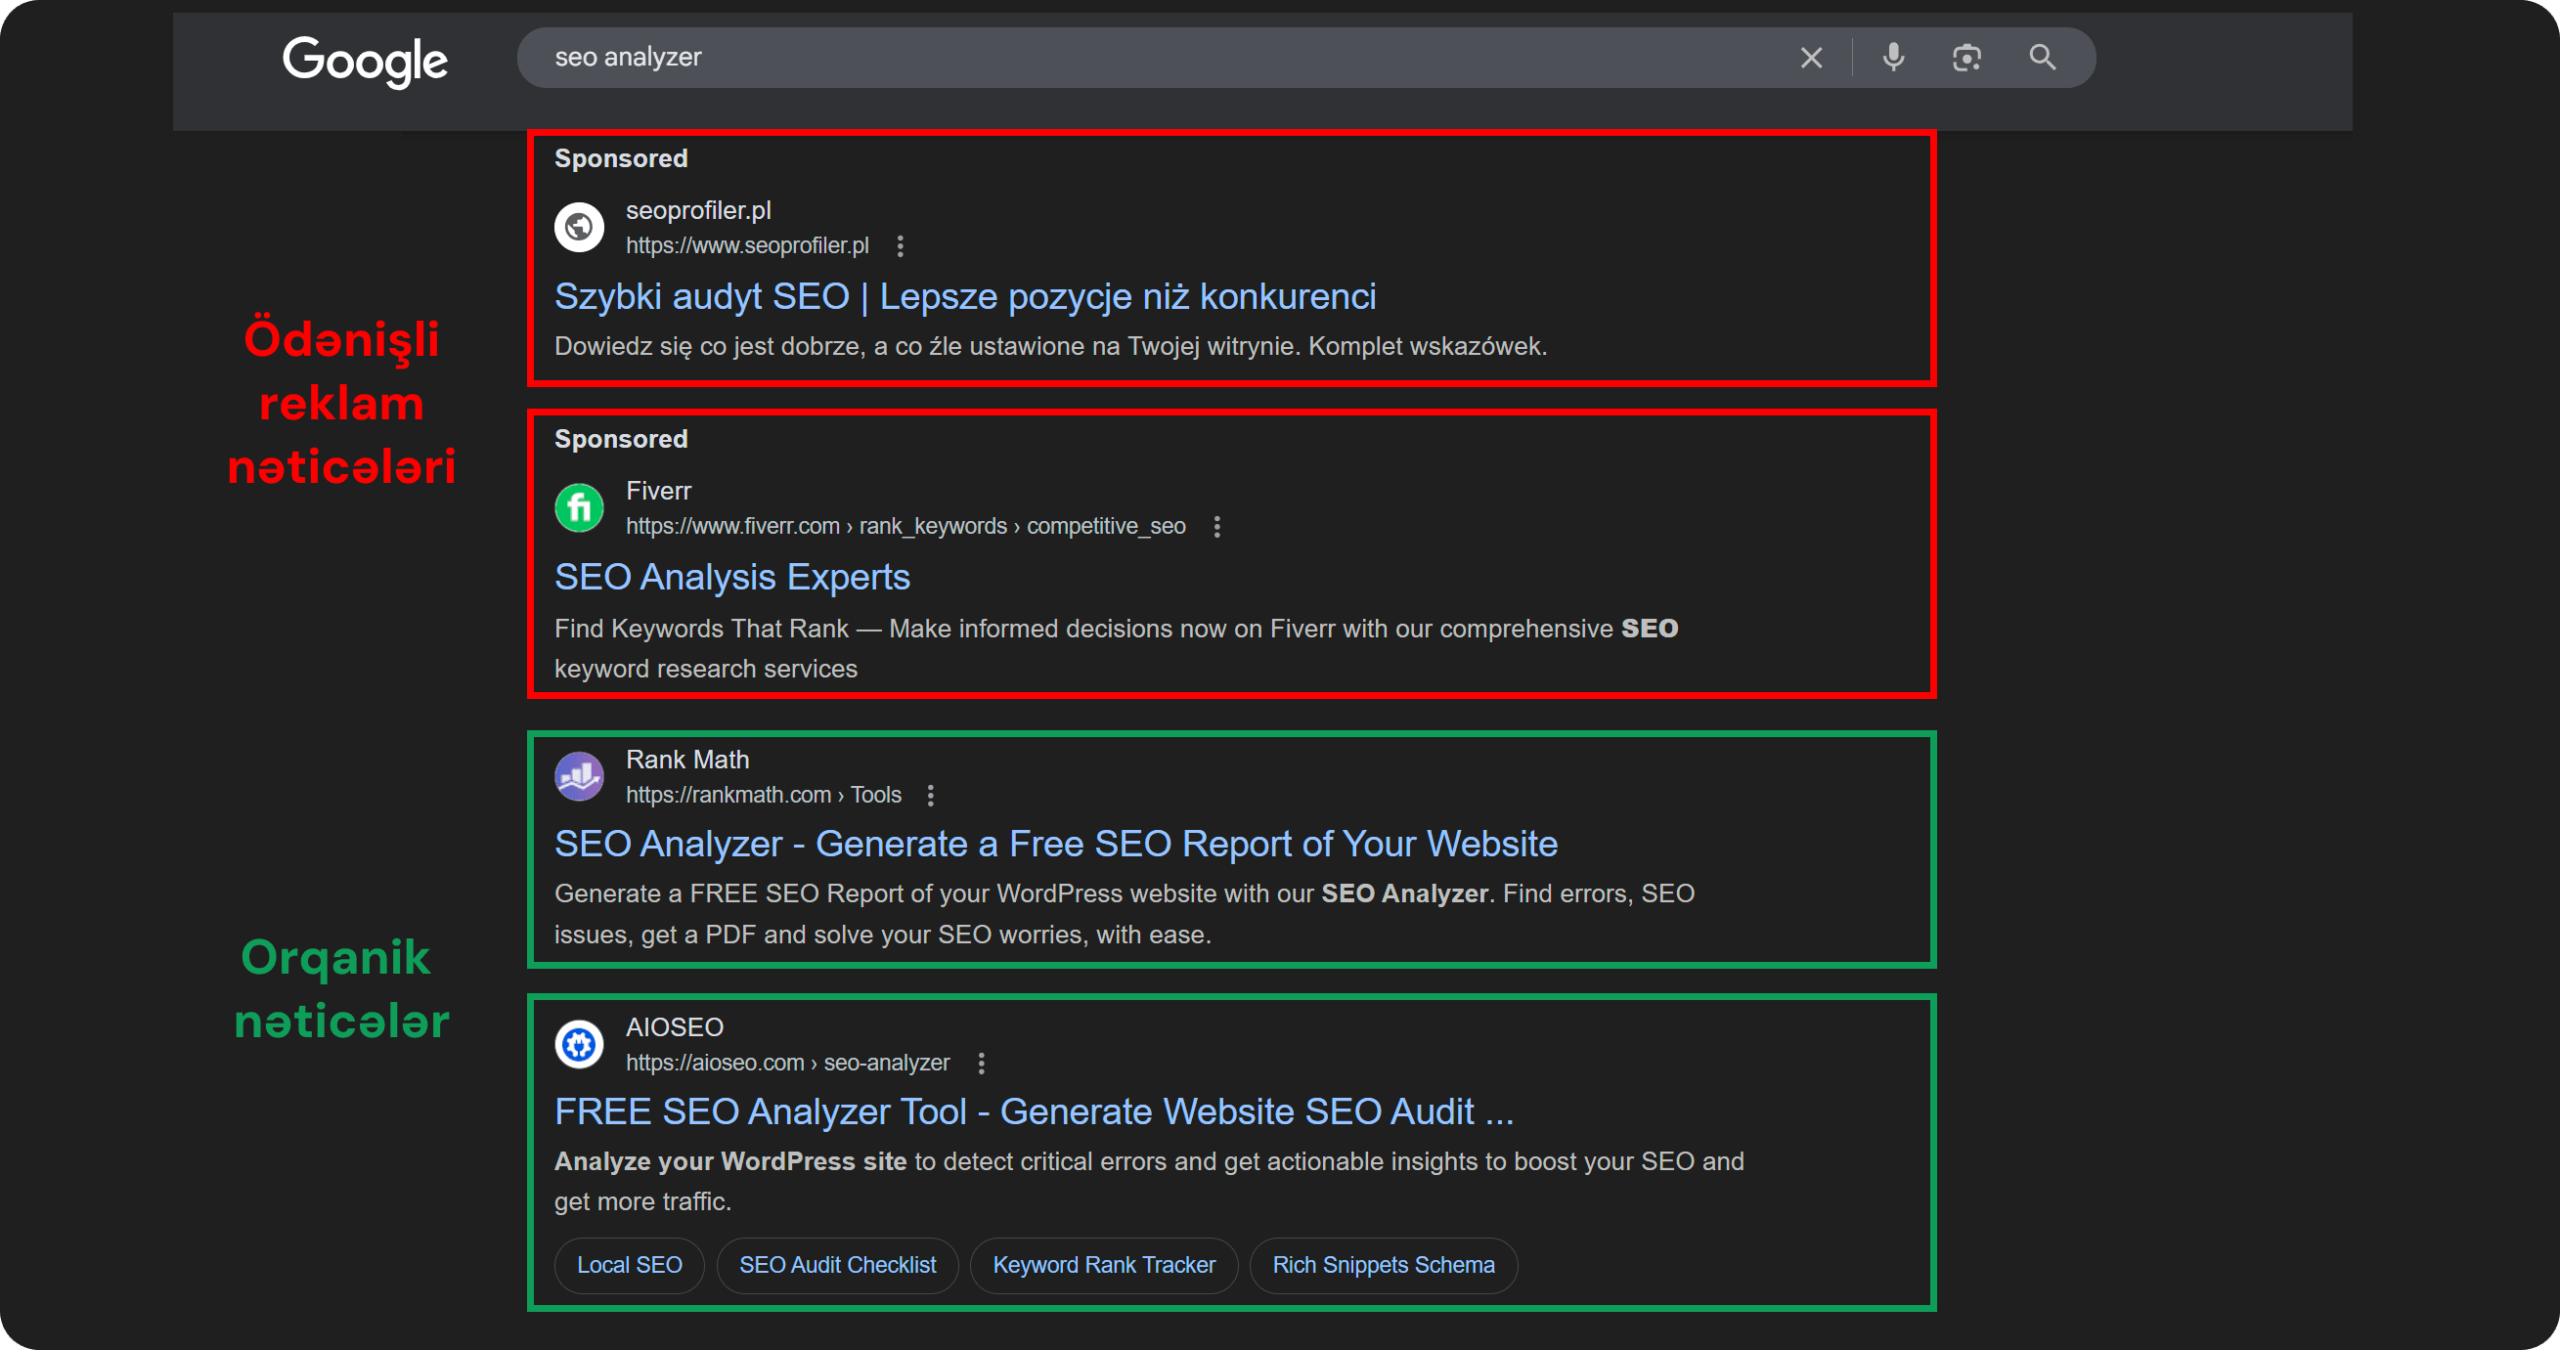Click the https://aioseo.com › seo-analyzer URL

tap(788, 1064)
